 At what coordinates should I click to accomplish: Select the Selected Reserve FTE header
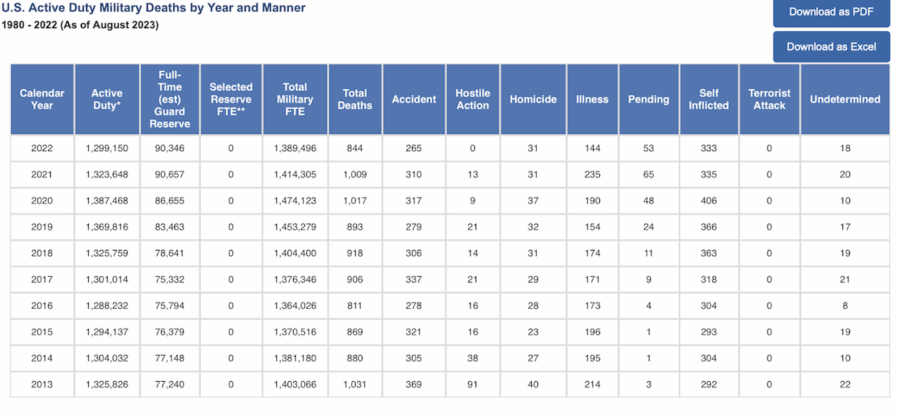[231, 100]
